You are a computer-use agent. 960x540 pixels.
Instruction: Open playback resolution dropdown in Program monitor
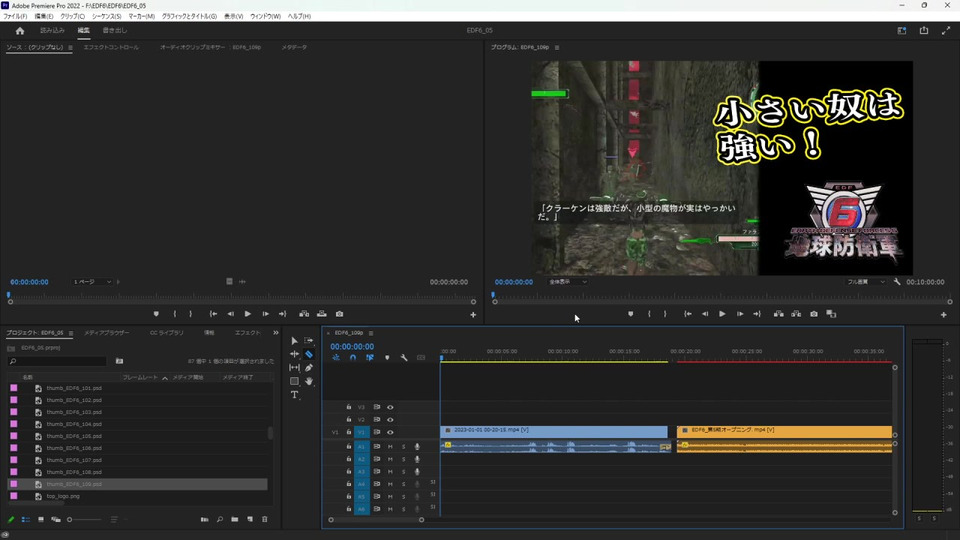click(866, 282)
